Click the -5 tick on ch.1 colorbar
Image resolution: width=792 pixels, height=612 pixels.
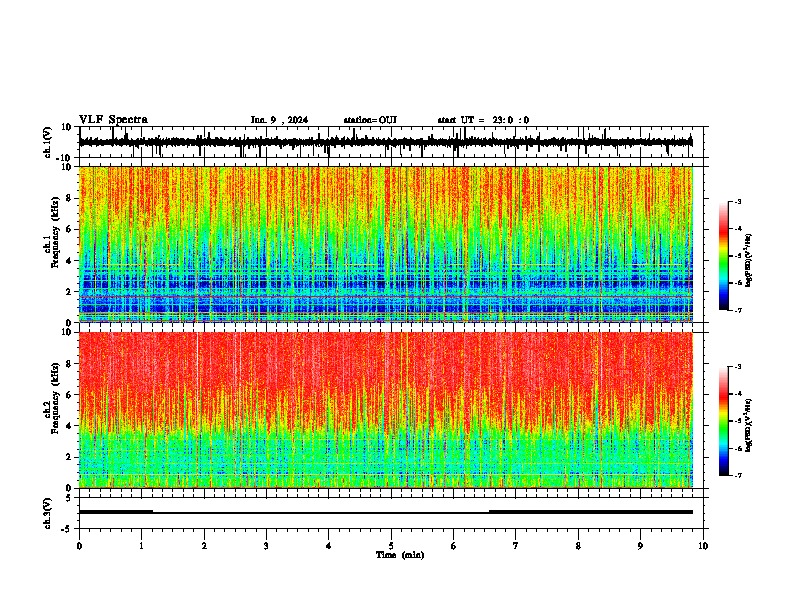(738, 256)
